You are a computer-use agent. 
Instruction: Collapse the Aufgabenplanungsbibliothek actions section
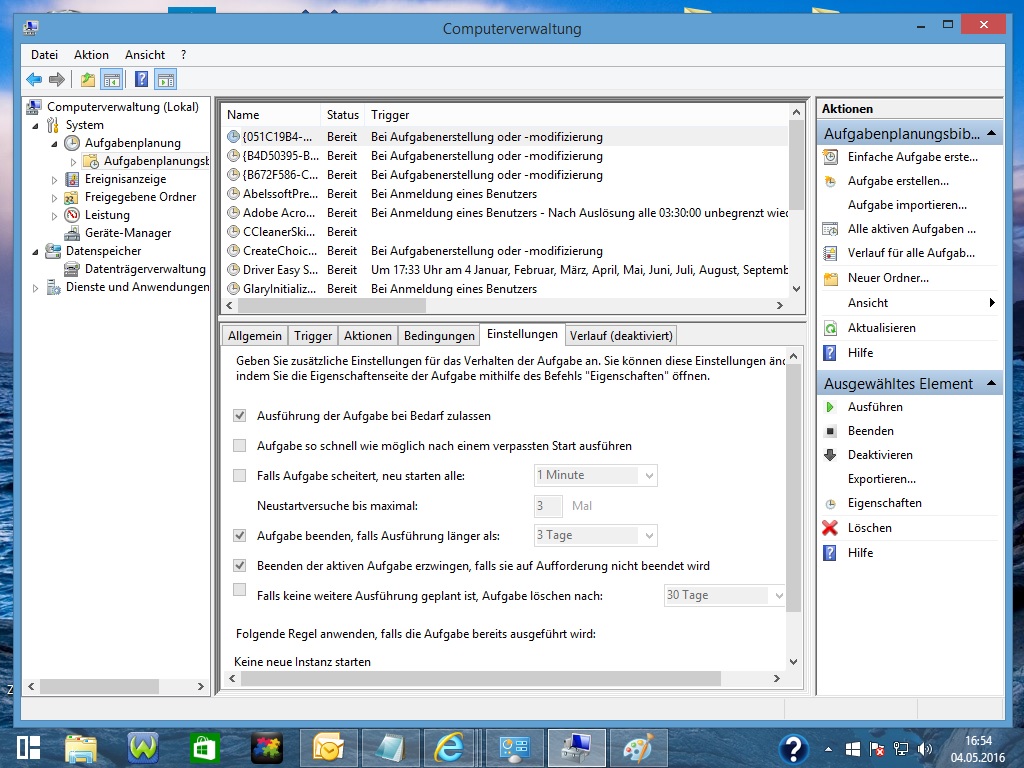[991, 133]
